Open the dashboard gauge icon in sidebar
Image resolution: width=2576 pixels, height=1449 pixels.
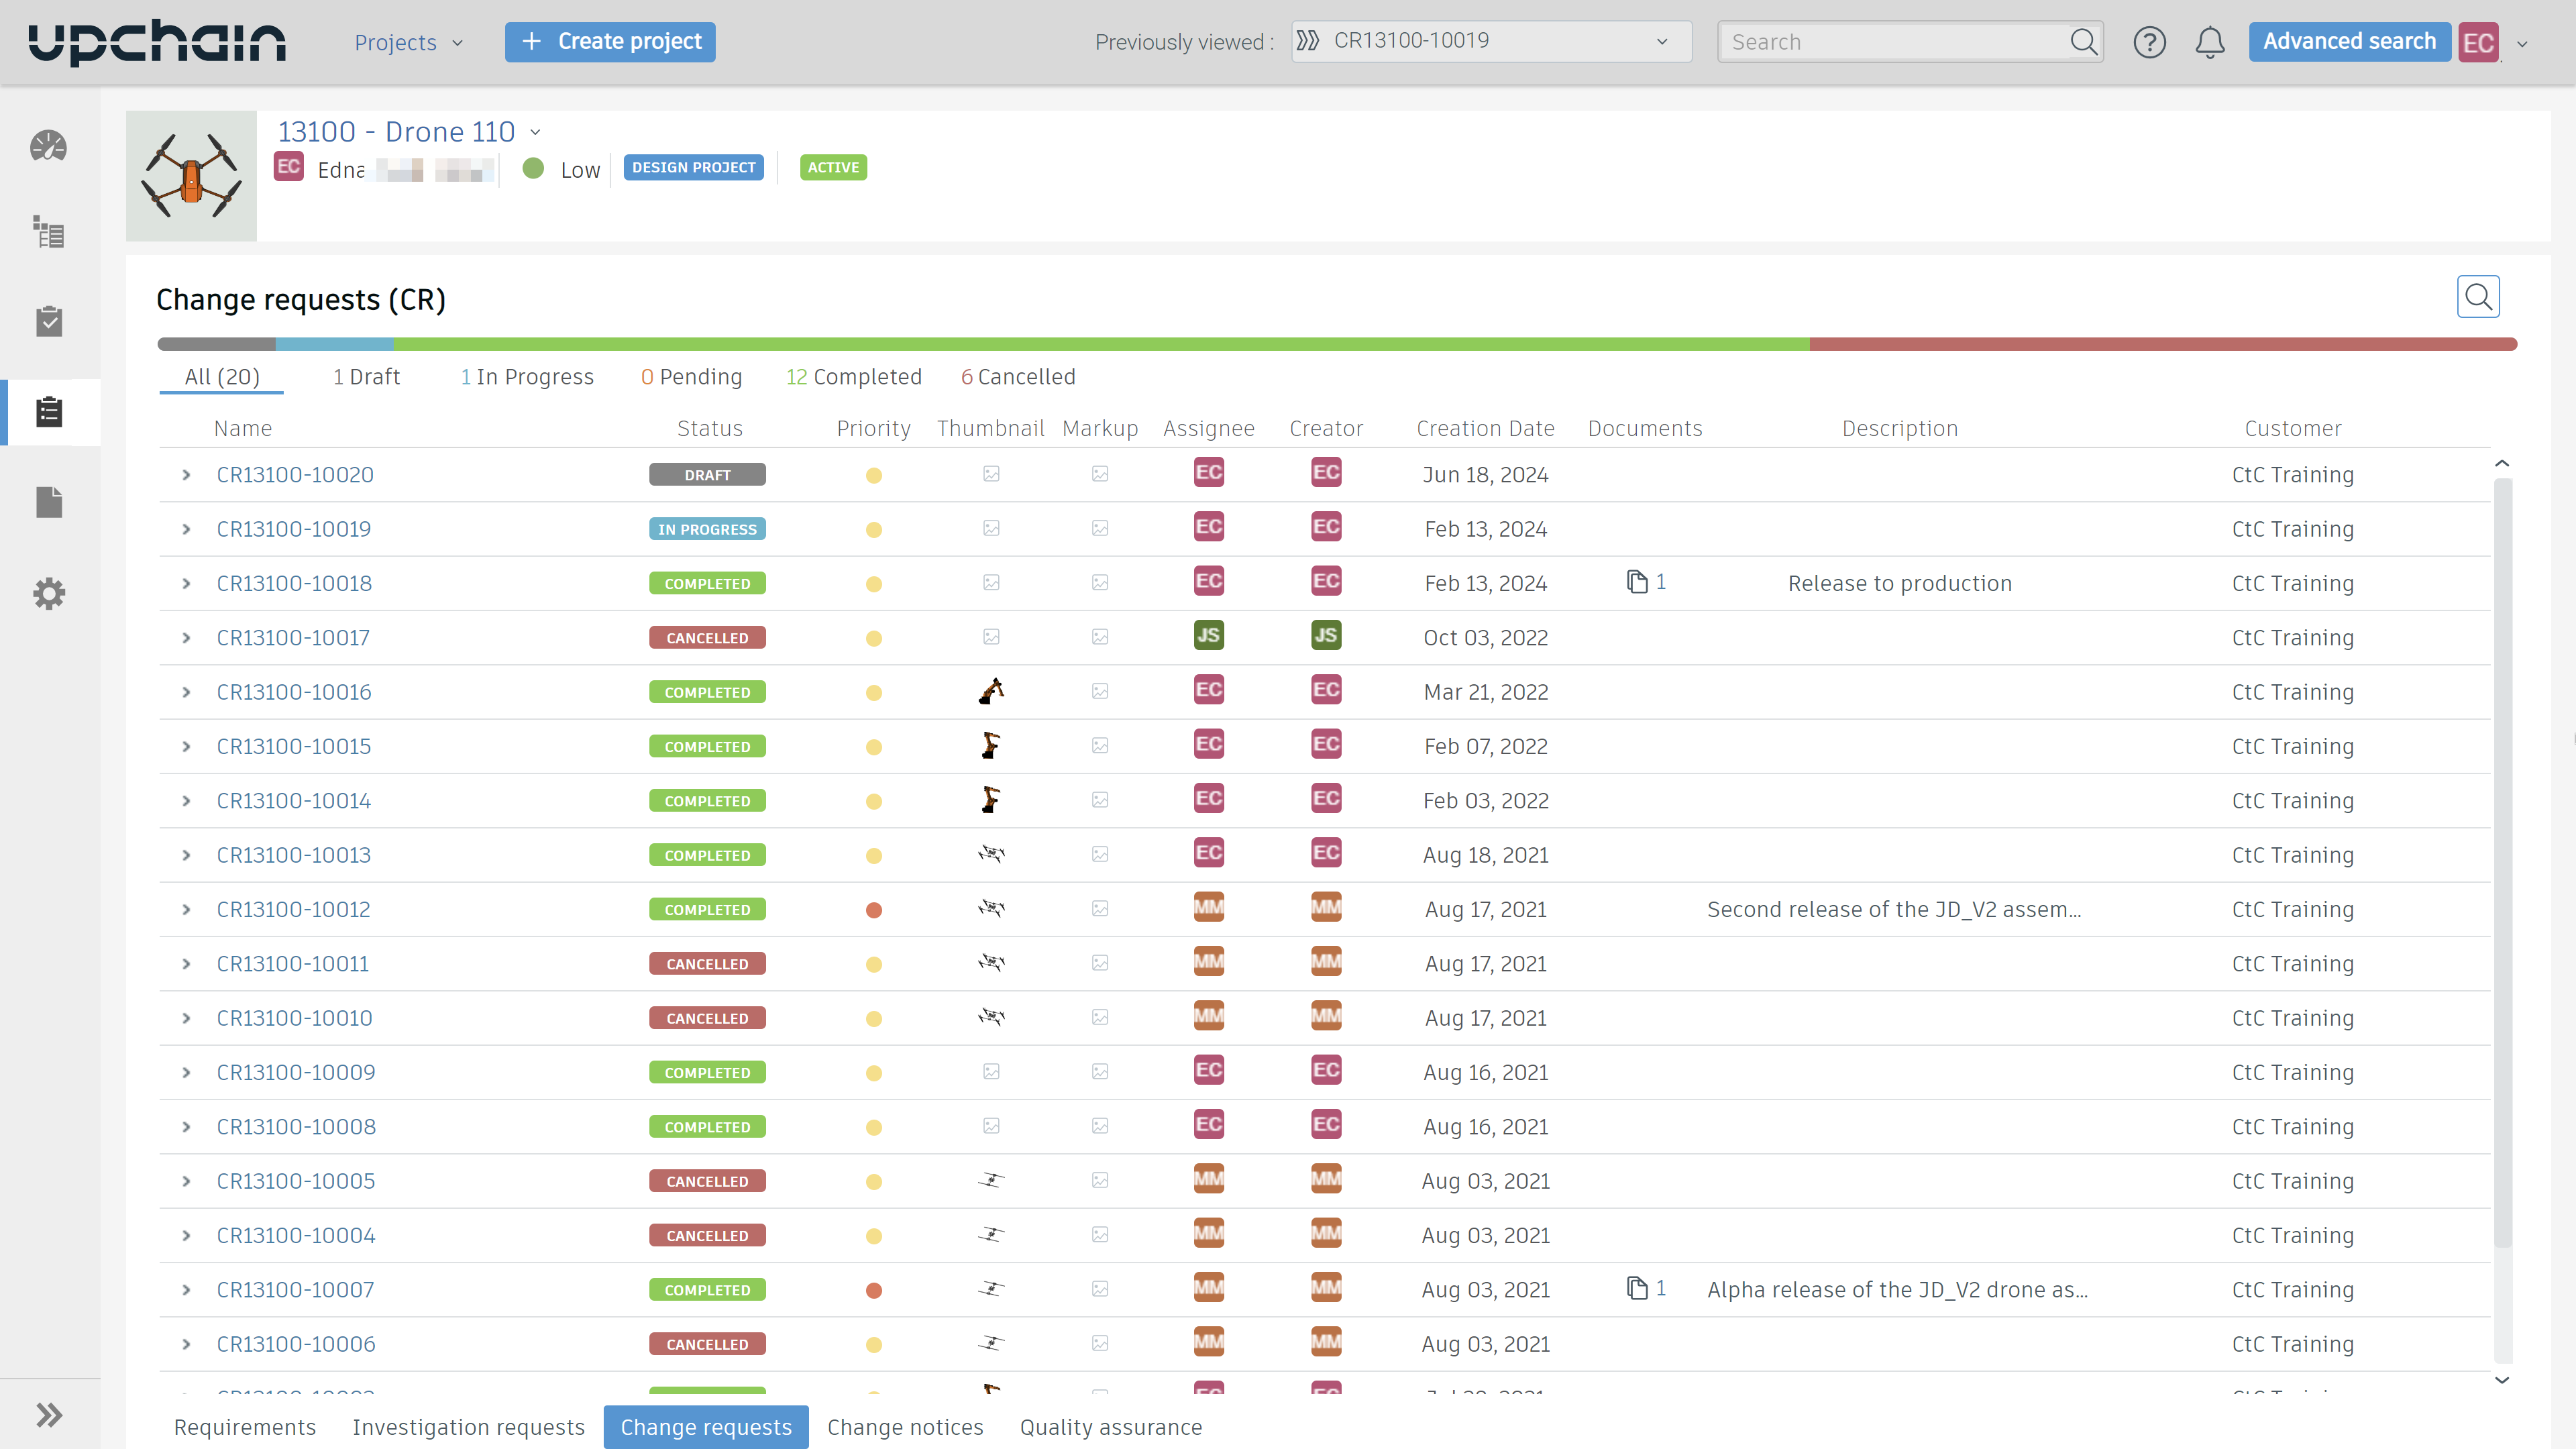(x=48, y=147)
